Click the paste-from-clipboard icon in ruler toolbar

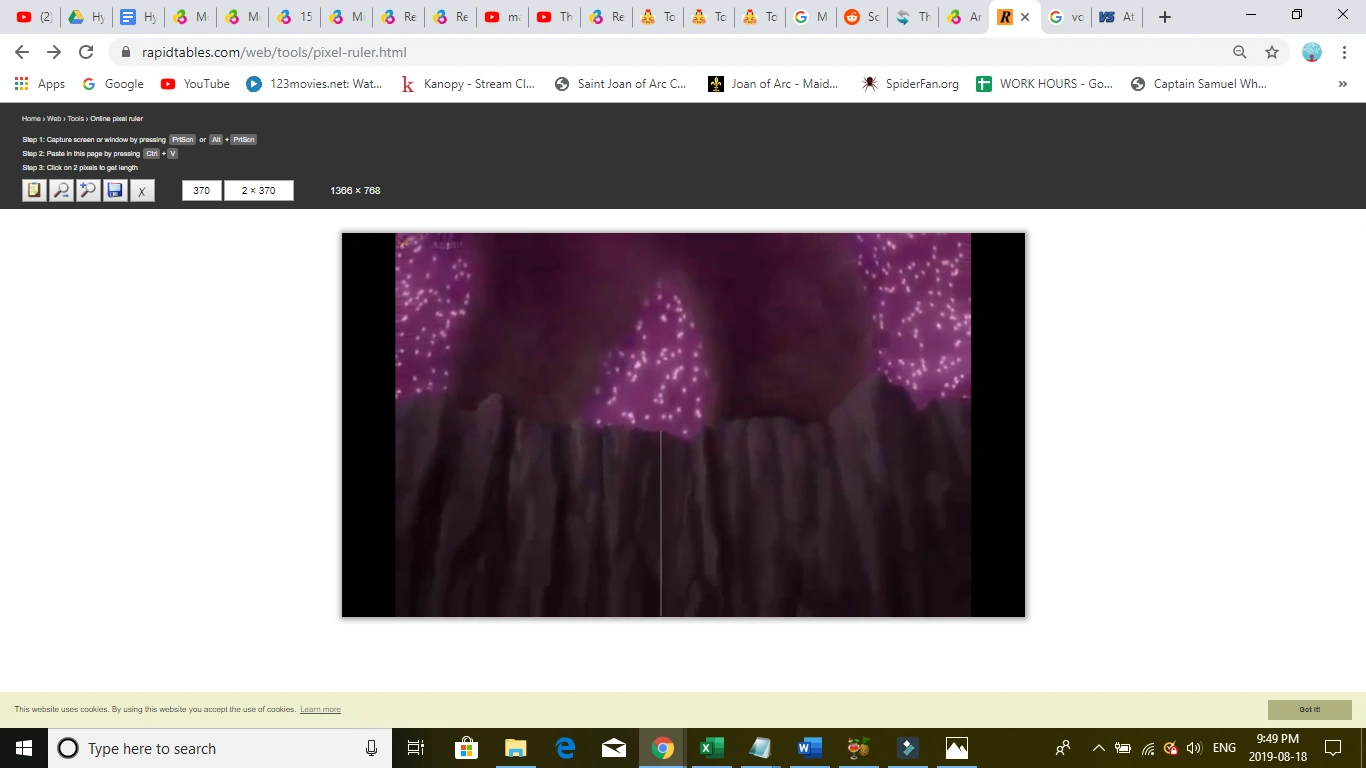click(x=34, y=190)
